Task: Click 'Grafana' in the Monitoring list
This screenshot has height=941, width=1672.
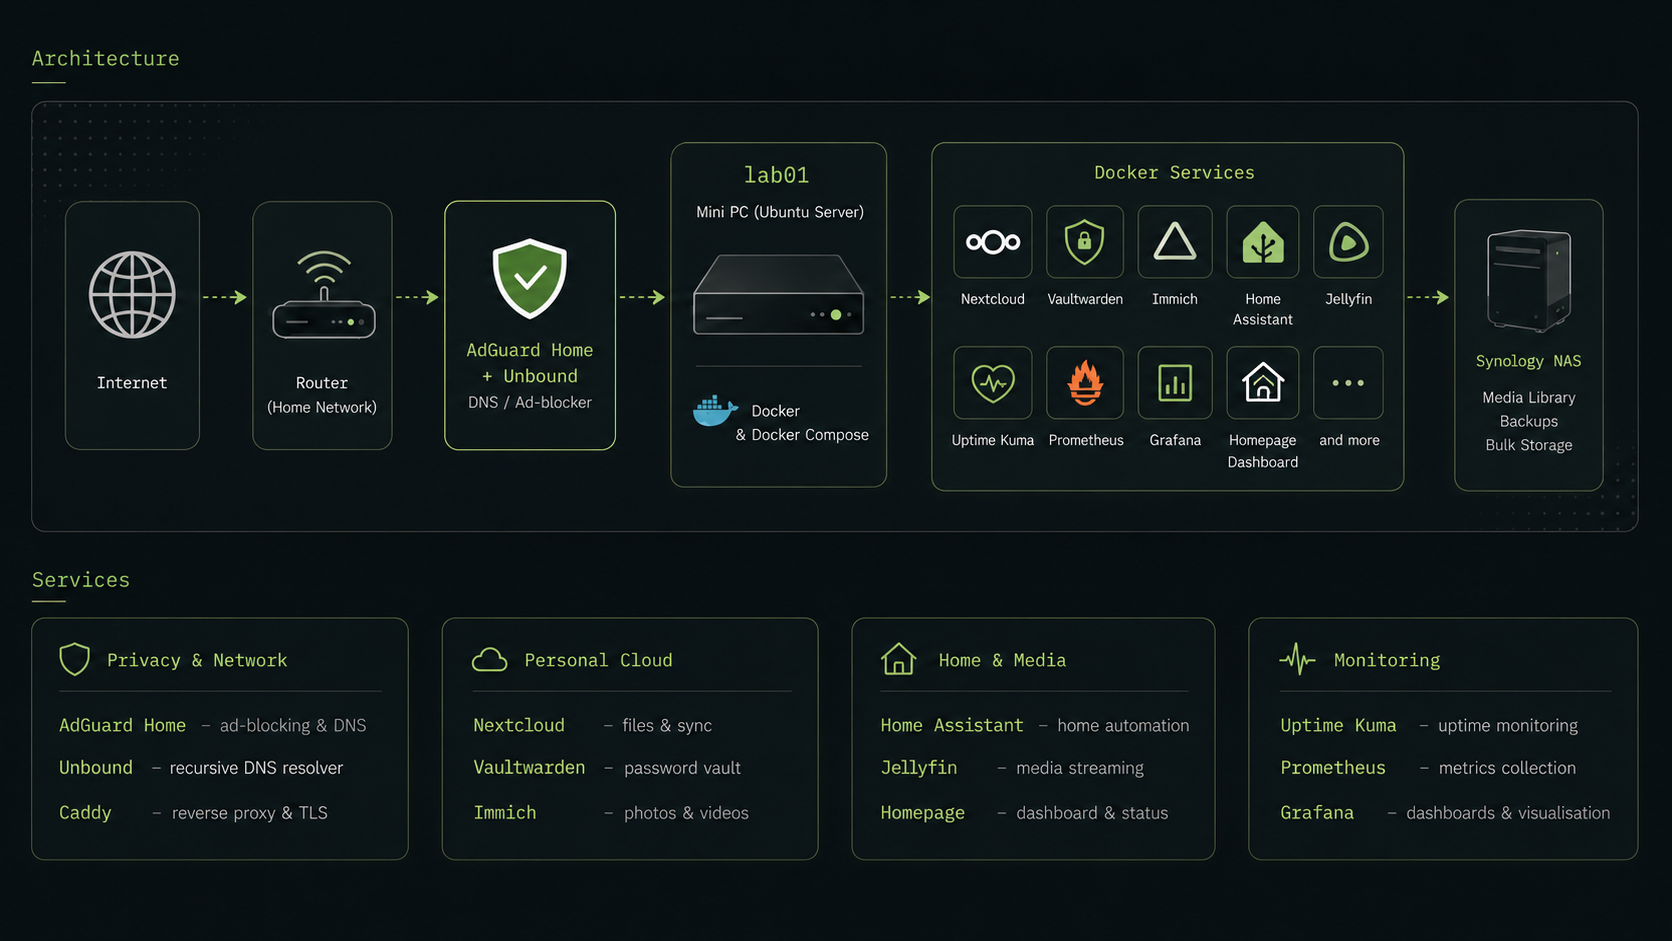Action: [x=1317, y=813]
